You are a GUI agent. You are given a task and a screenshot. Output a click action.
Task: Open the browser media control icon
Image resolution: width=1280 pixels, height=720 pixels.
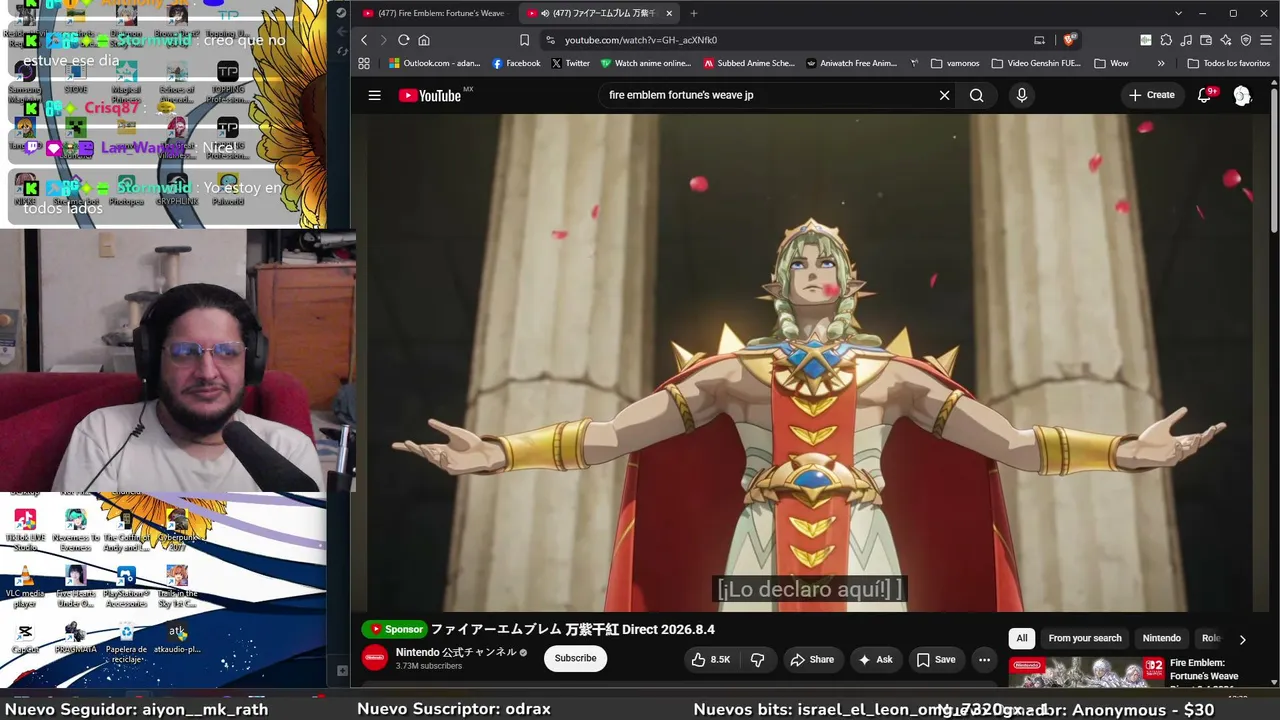tap(1186, 40)
